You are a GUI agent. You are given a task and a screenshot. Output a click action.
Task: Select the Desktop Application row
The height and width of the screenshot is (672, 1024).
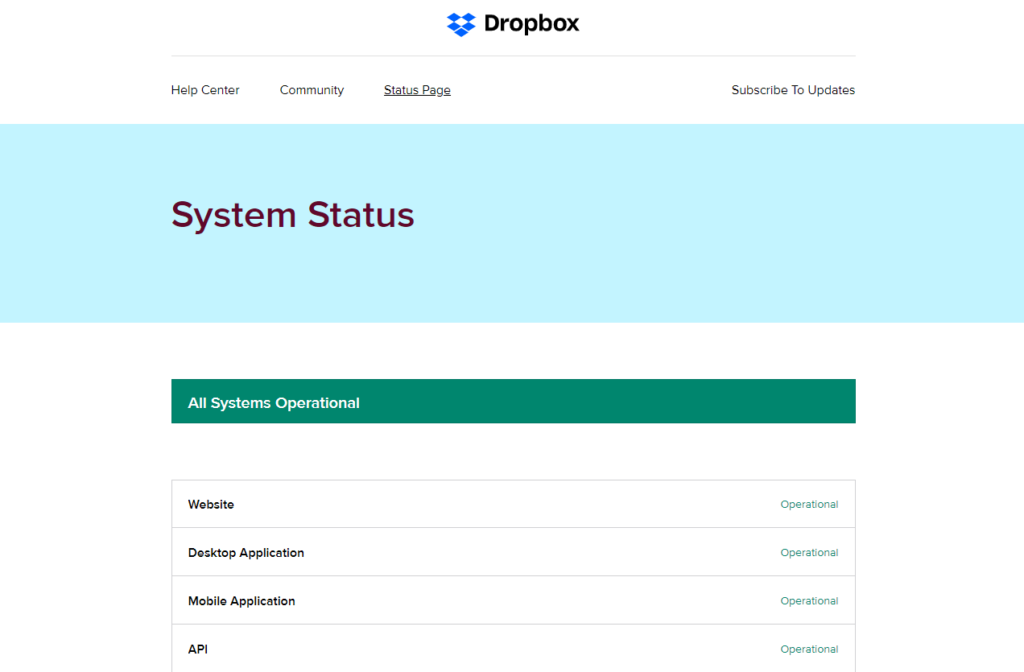click(x=513, y=552)
